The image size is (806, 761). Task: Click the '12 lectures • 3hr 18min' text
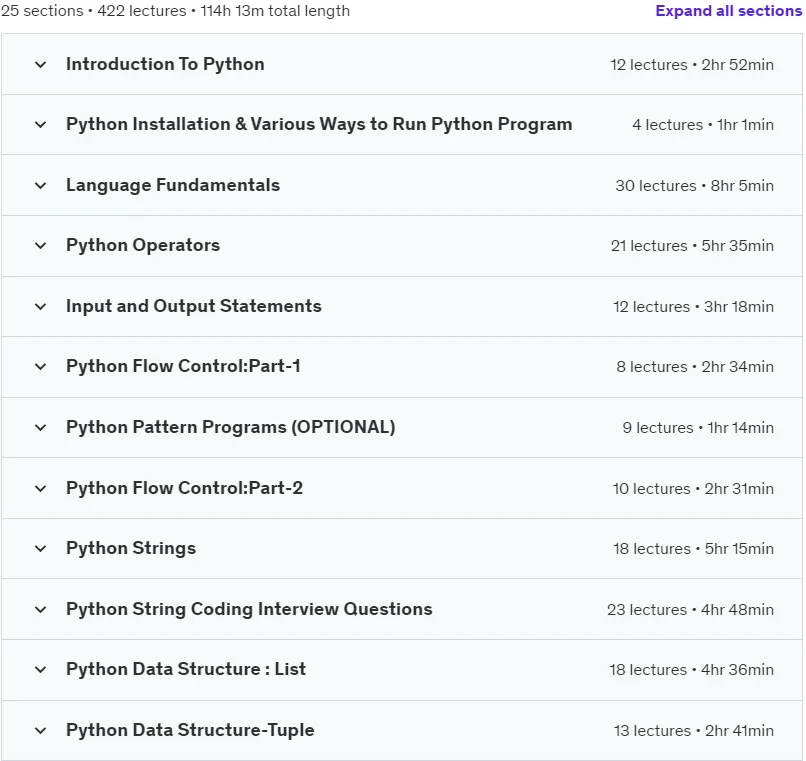coord(693,307)
